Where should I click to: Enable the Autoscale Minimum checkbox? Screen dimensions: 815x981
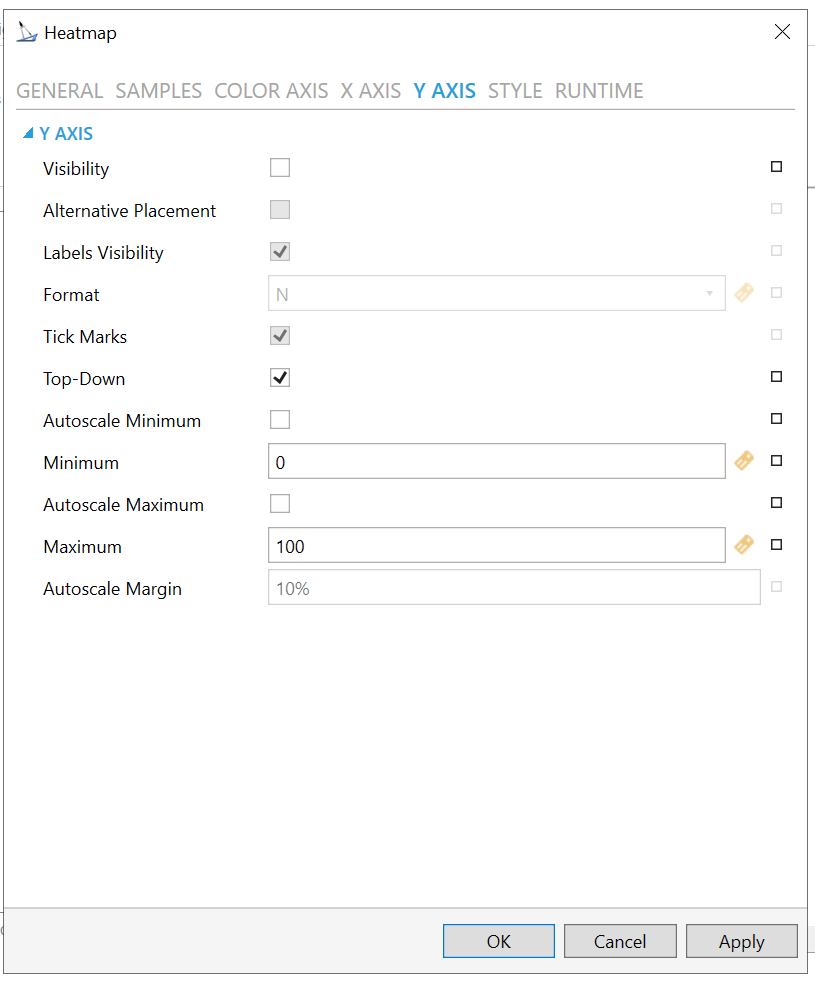(280, 420)
